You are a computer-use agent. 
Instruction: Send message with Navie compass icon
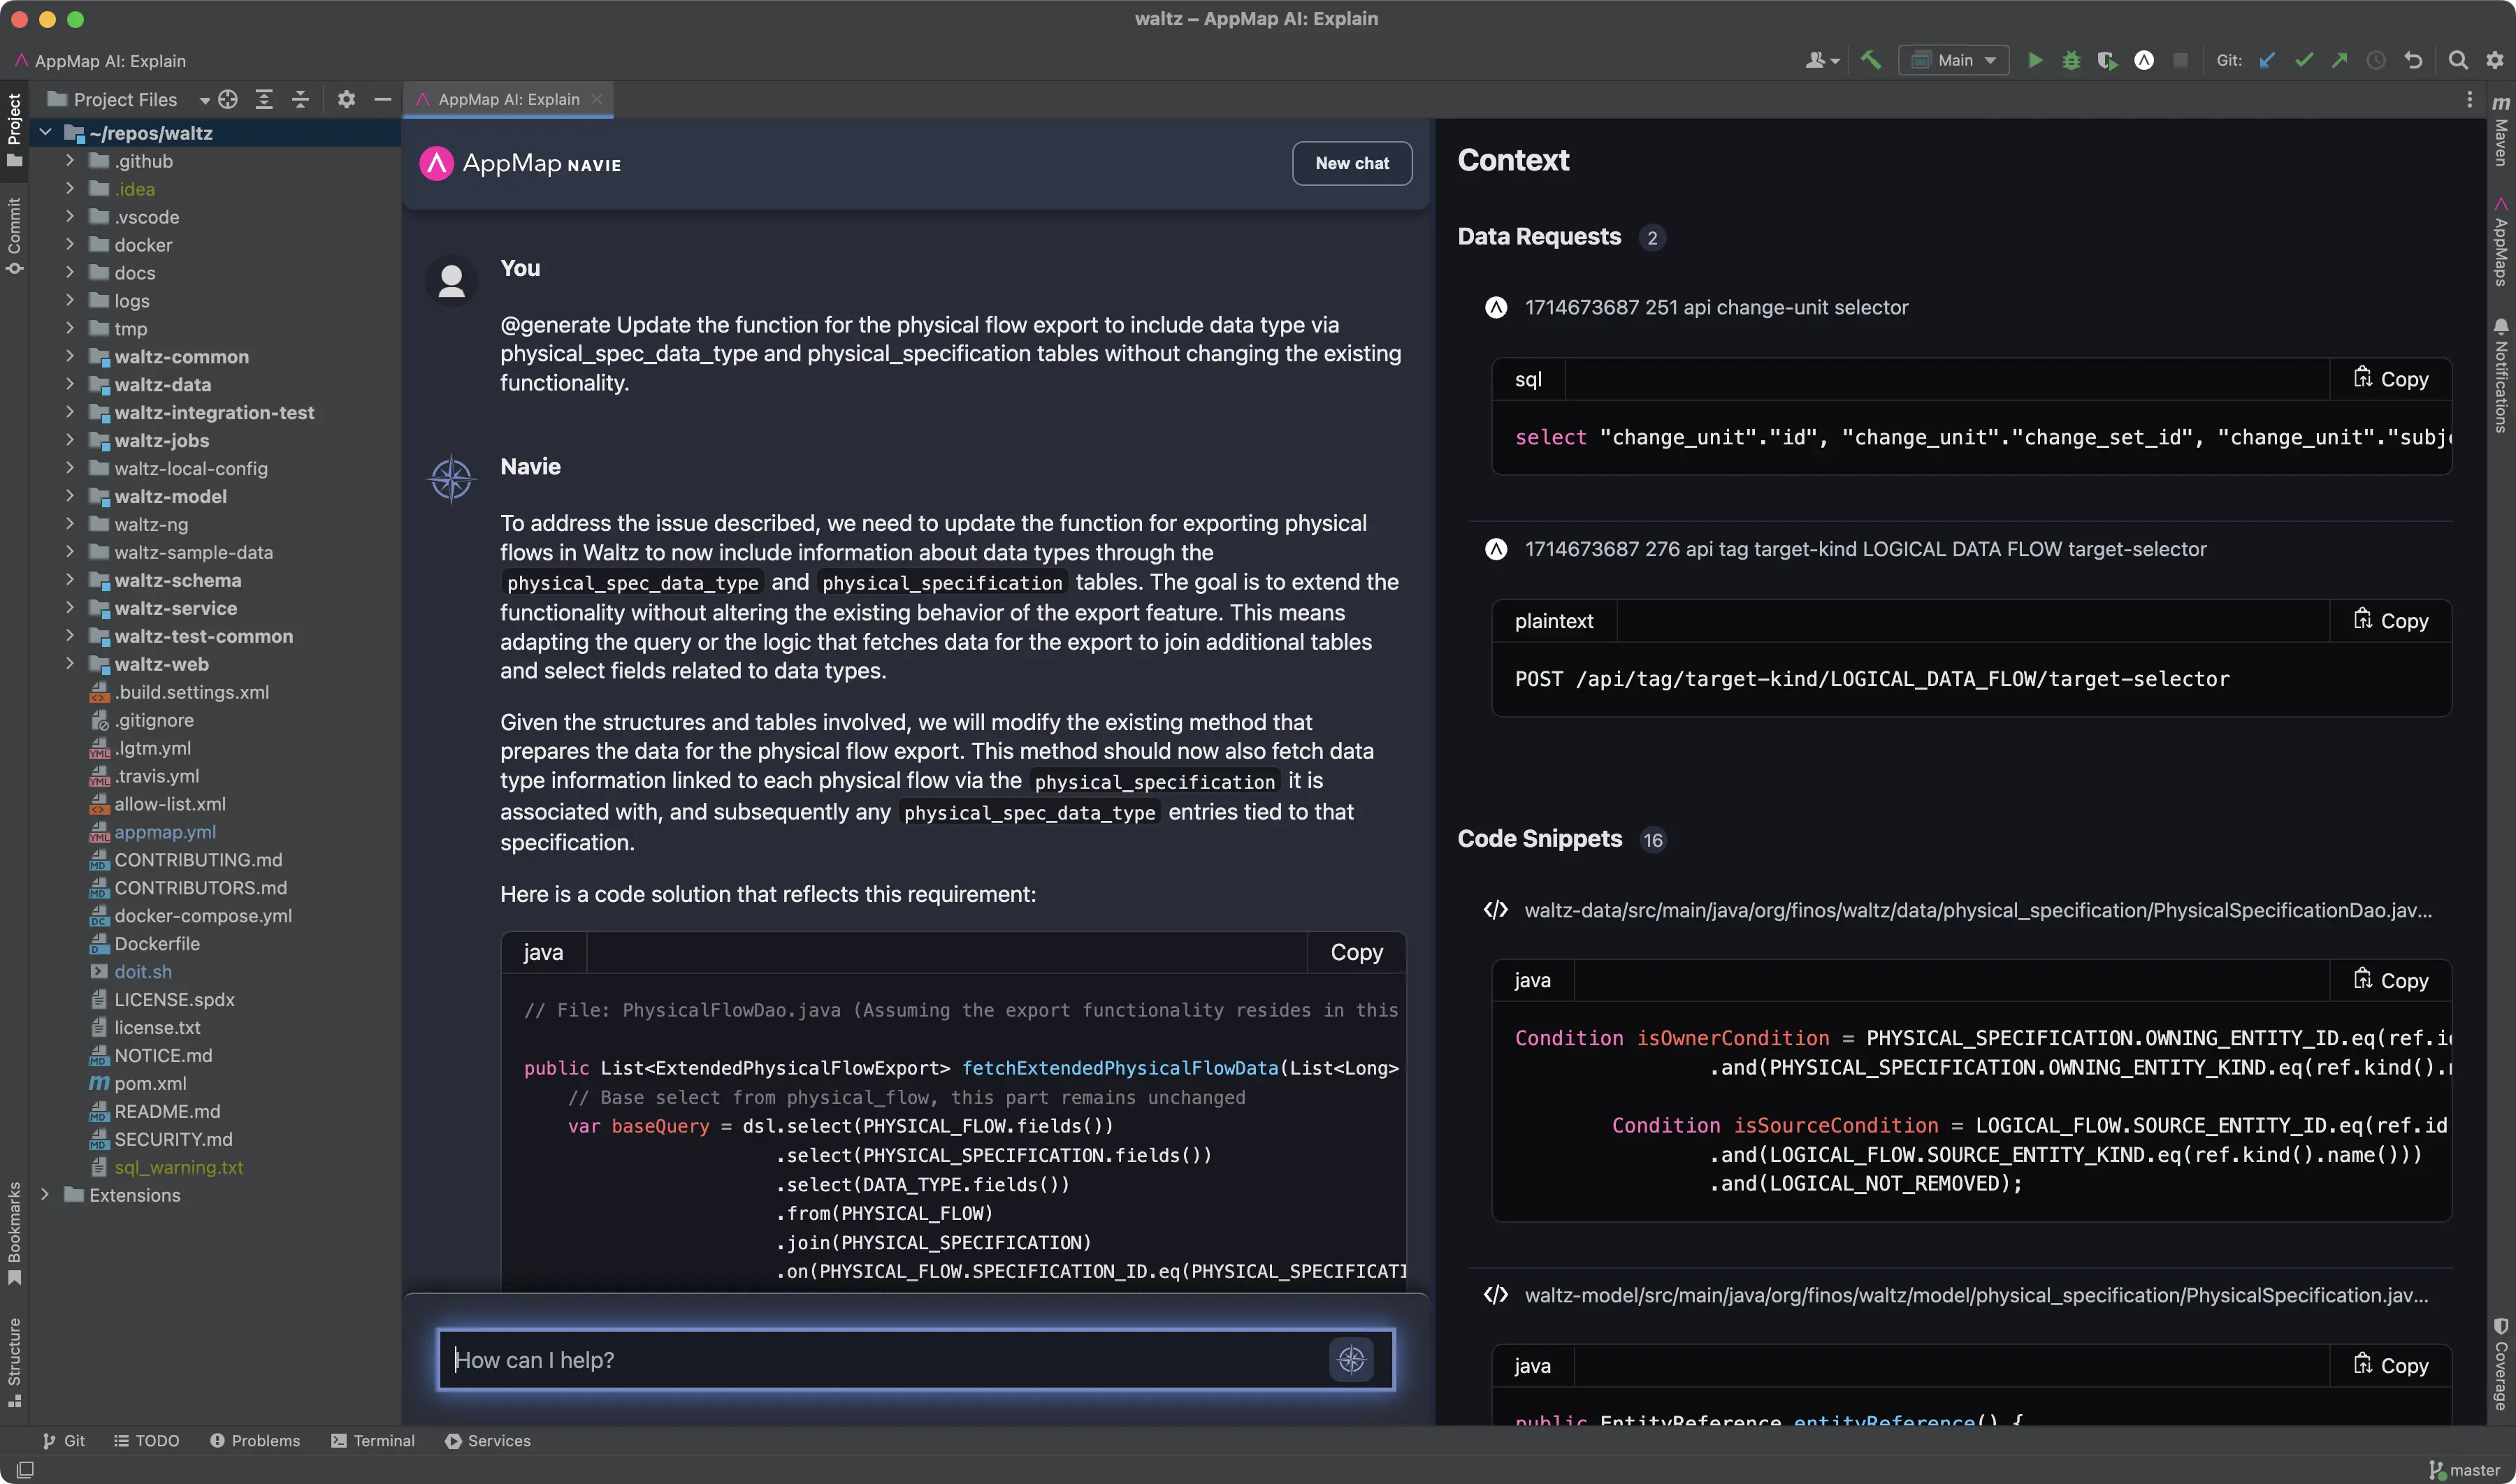1351,1360
